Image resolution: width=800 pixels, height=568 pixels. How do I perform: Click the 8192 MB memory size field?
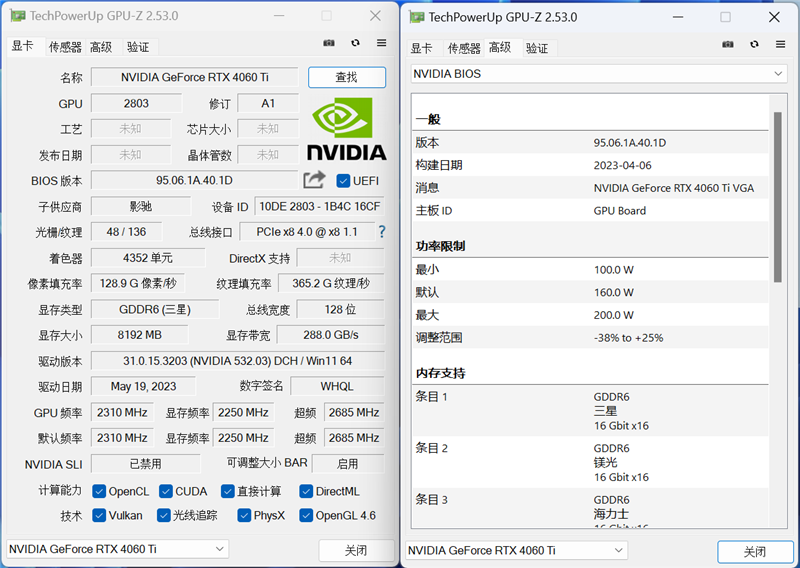pyautogui.click(x=140, y=335)
